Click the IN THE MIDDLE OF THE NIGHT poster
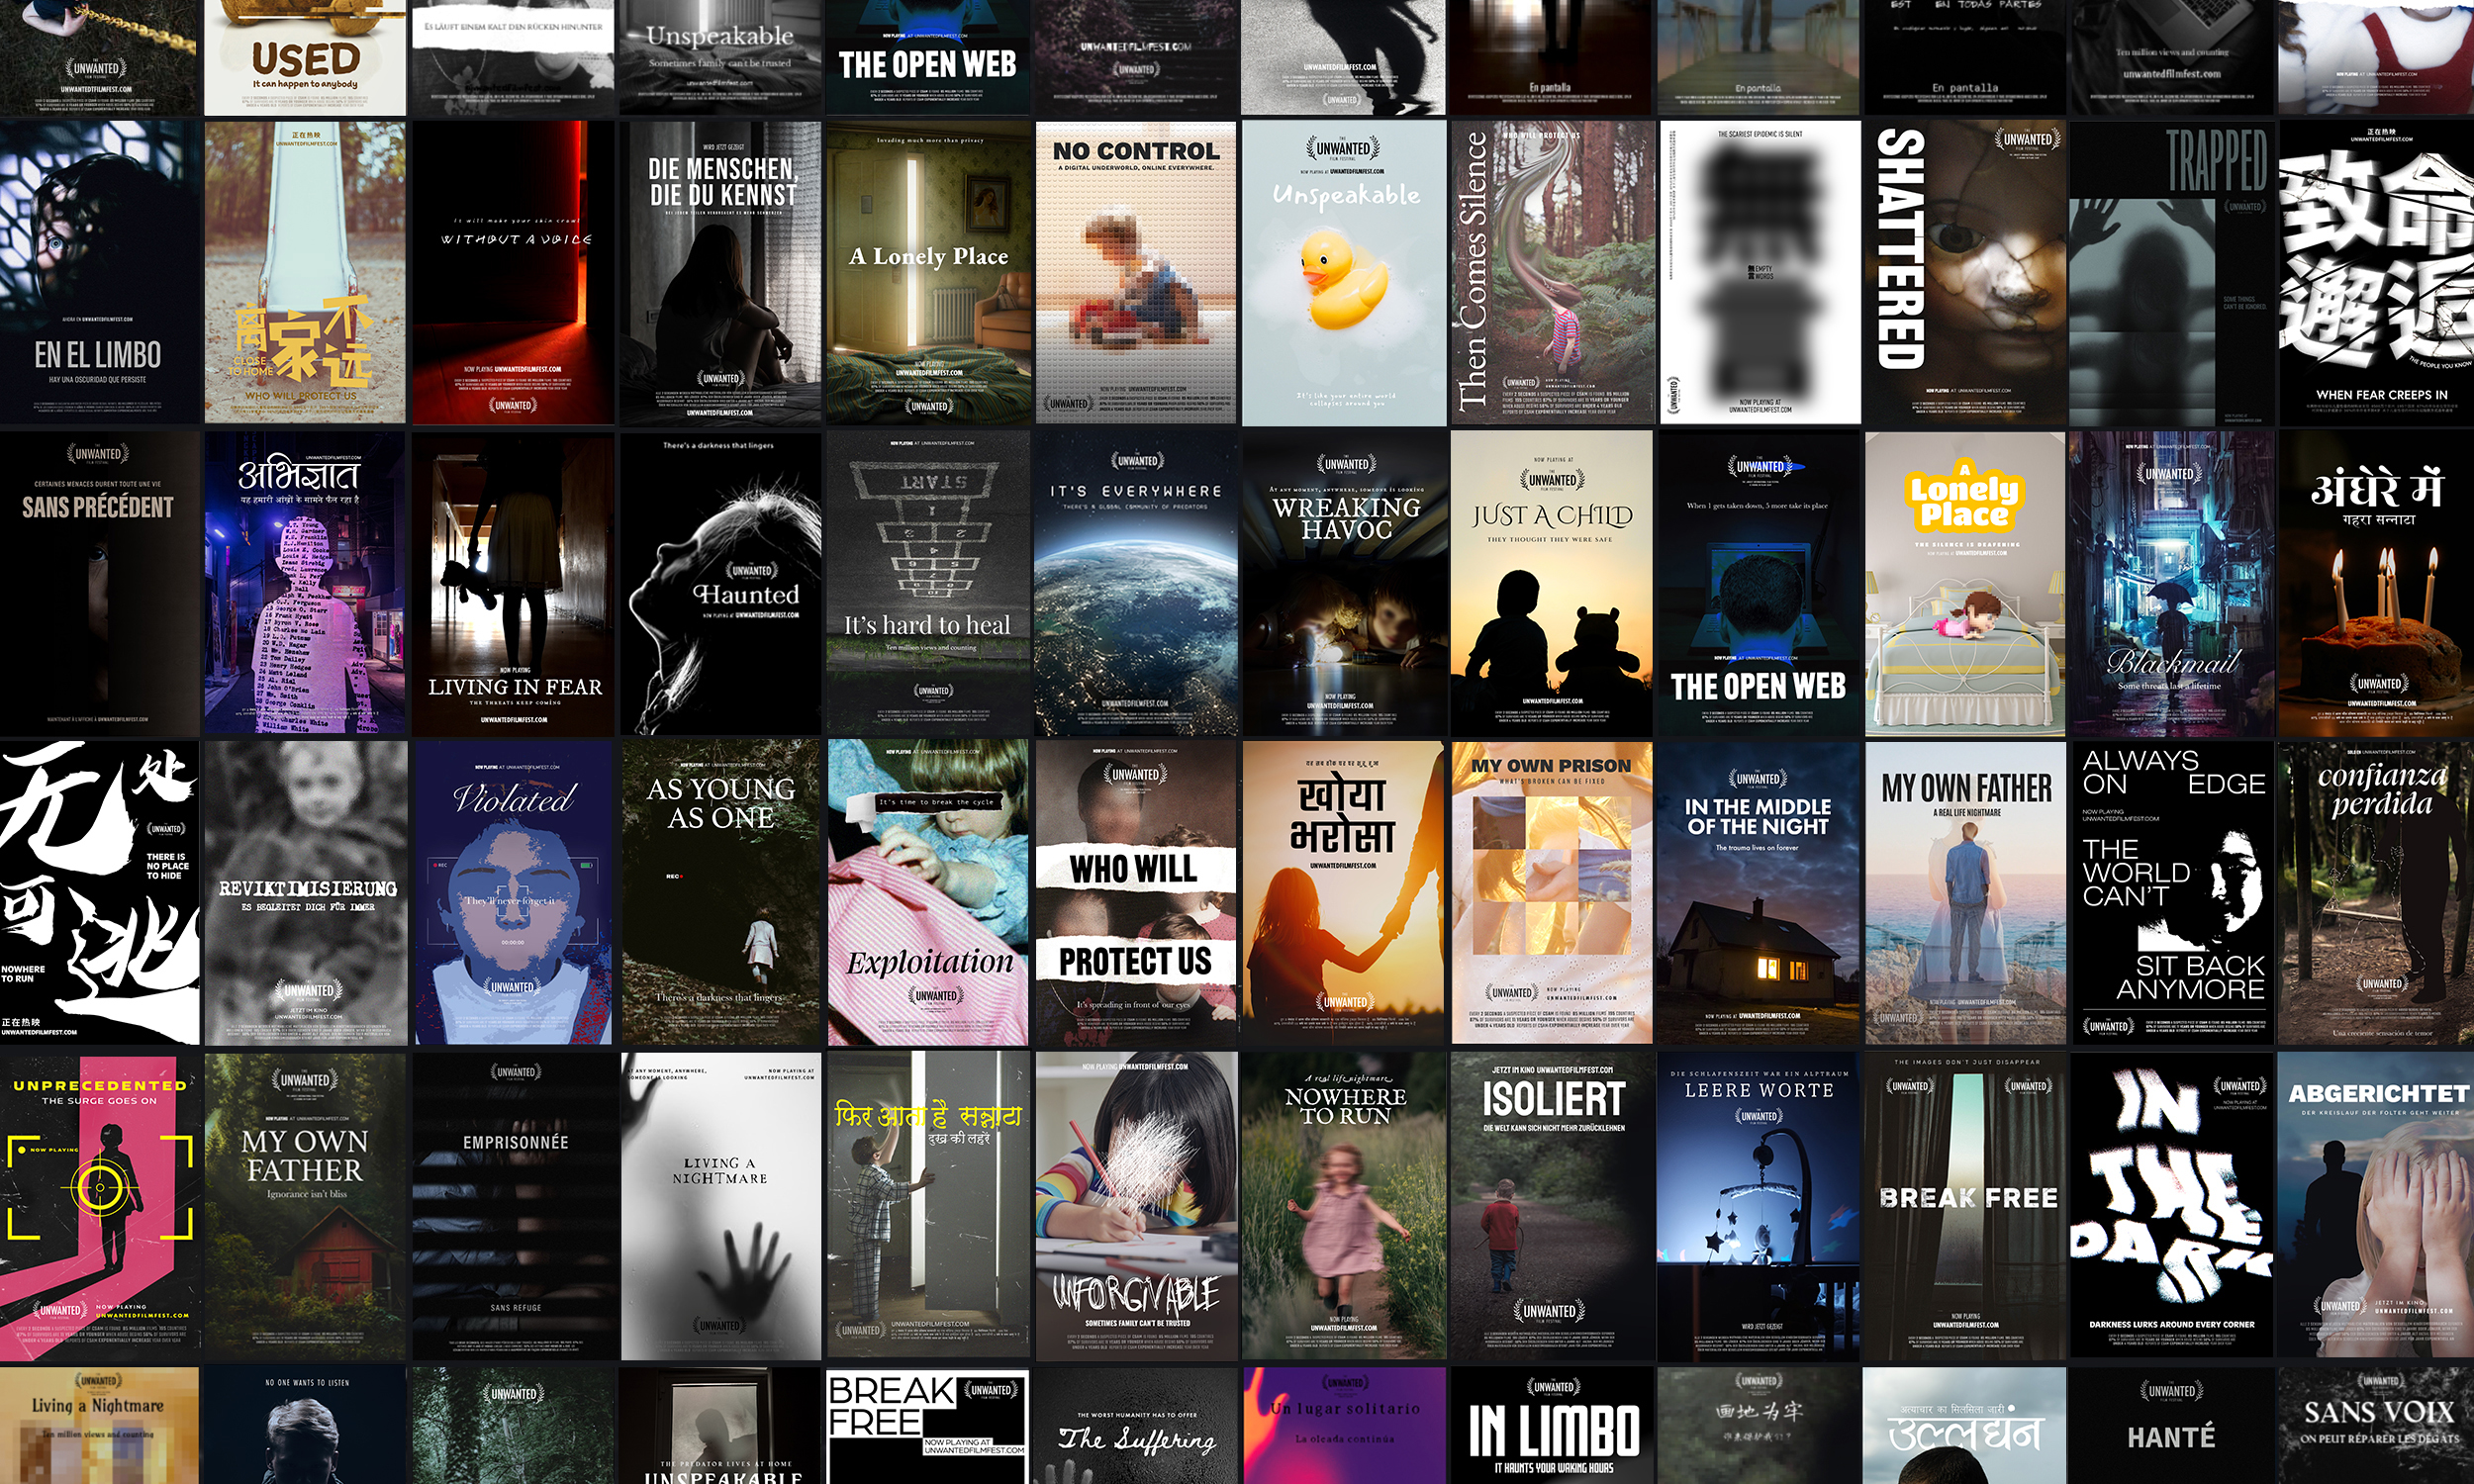Image resolution: width=2474 pixels, height=1484 pixels. coord(1758,893)
